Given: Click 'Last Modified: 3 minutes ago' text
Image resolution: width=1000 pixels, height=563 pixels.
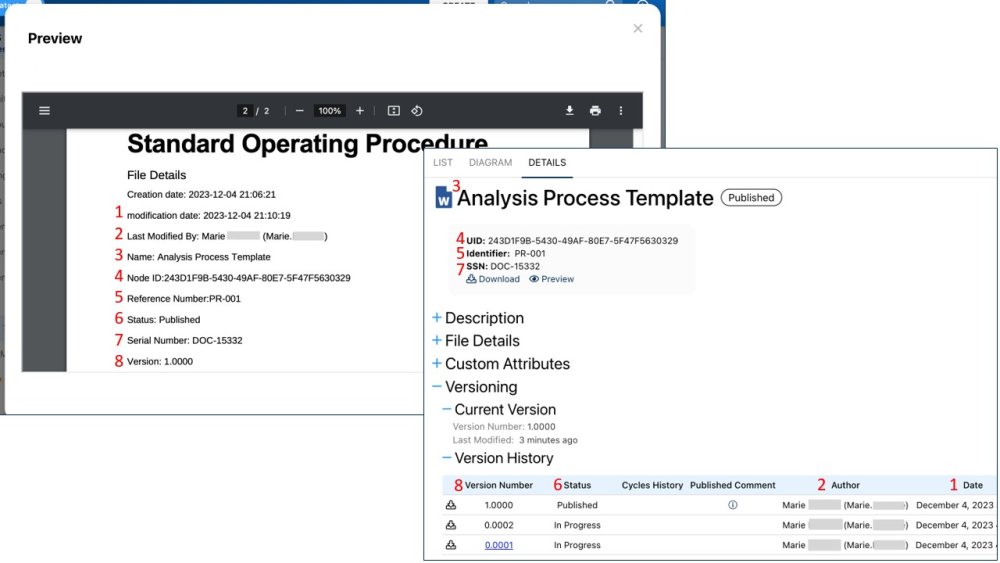Looking at the screenshot, I should point(515,440).
